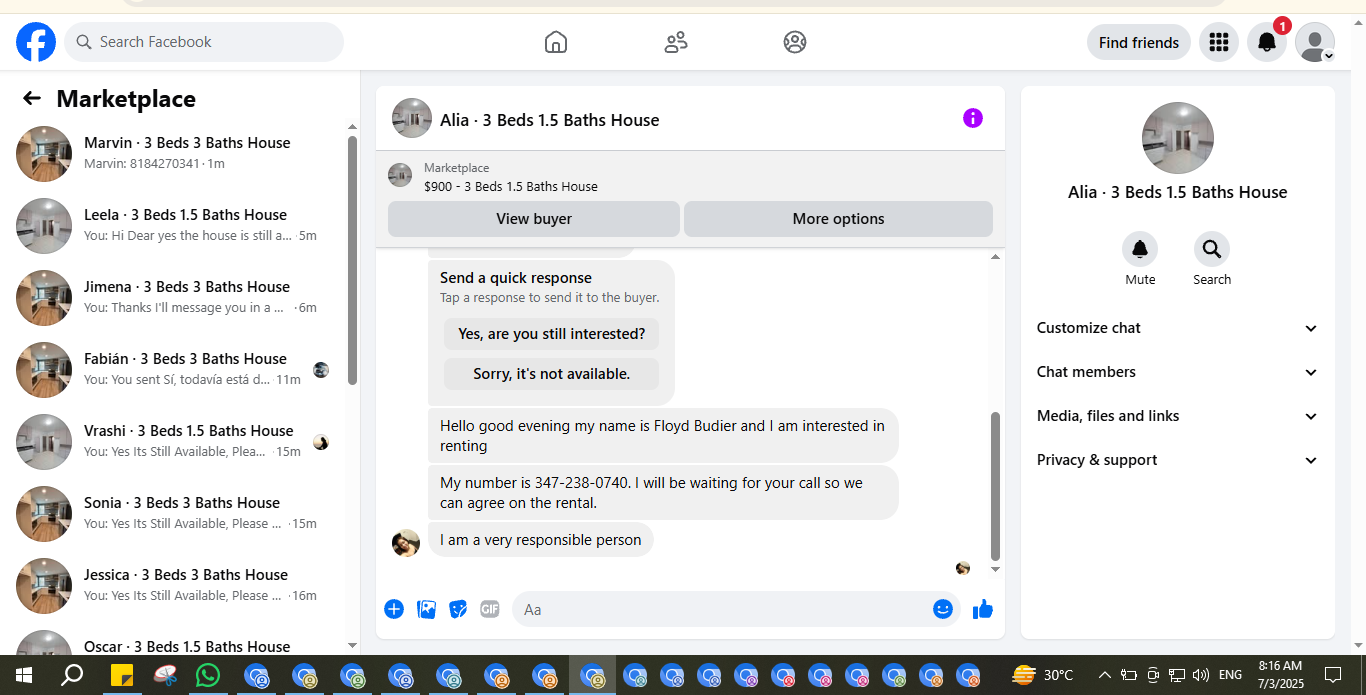This screenshot has width=1366, height=695.
Task: Expand Customize chat section
Action: click(1178, 328)
